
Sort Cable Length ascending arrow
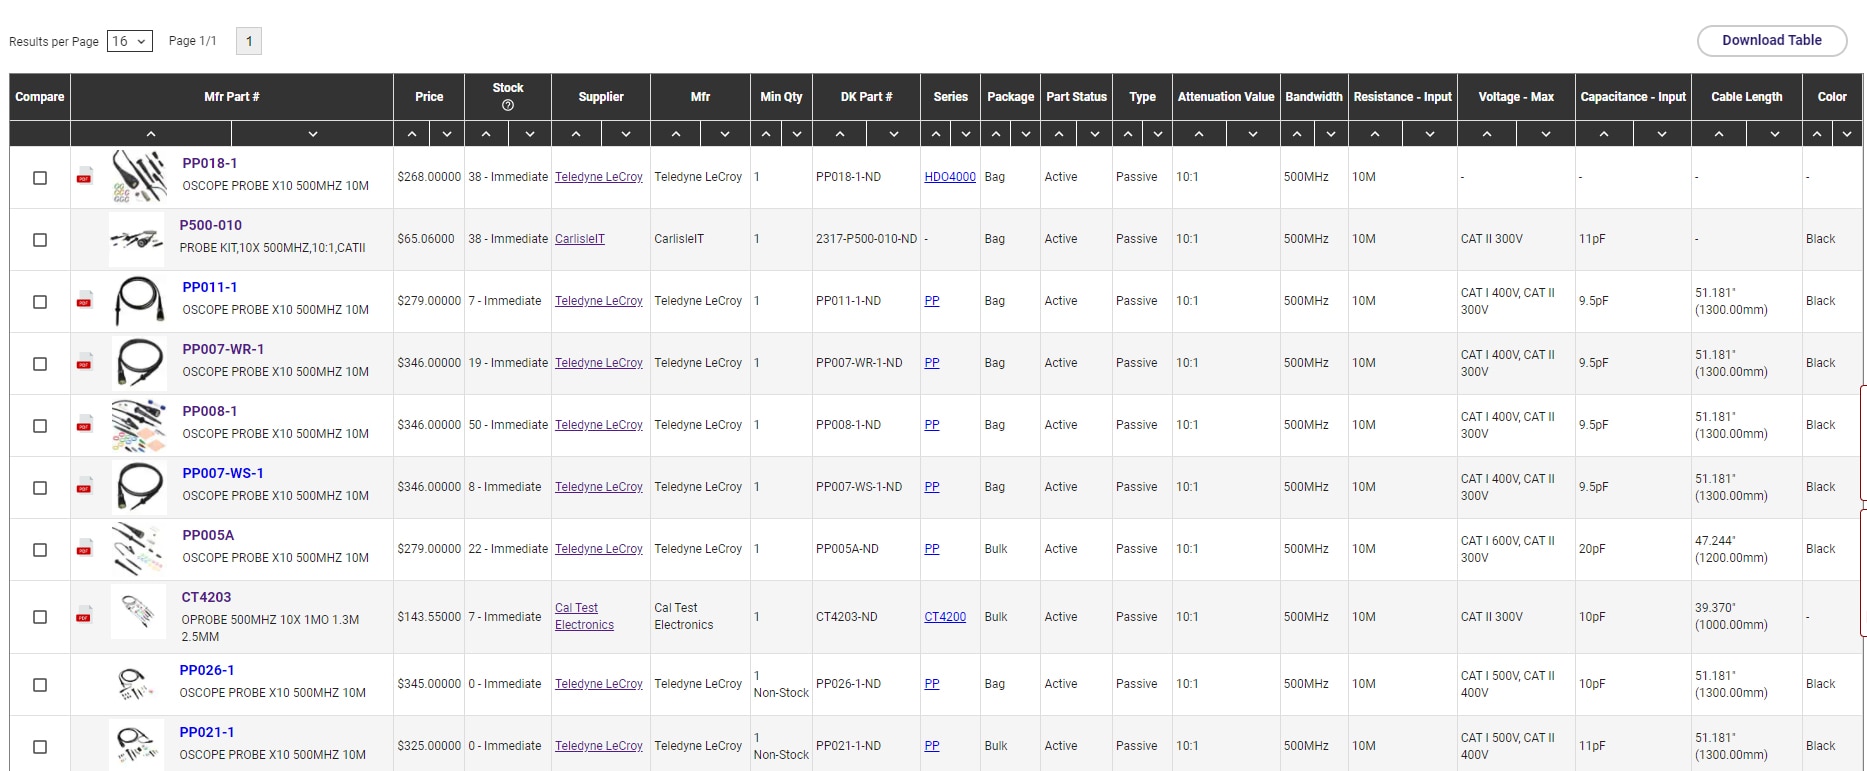tap(1718, 134)
